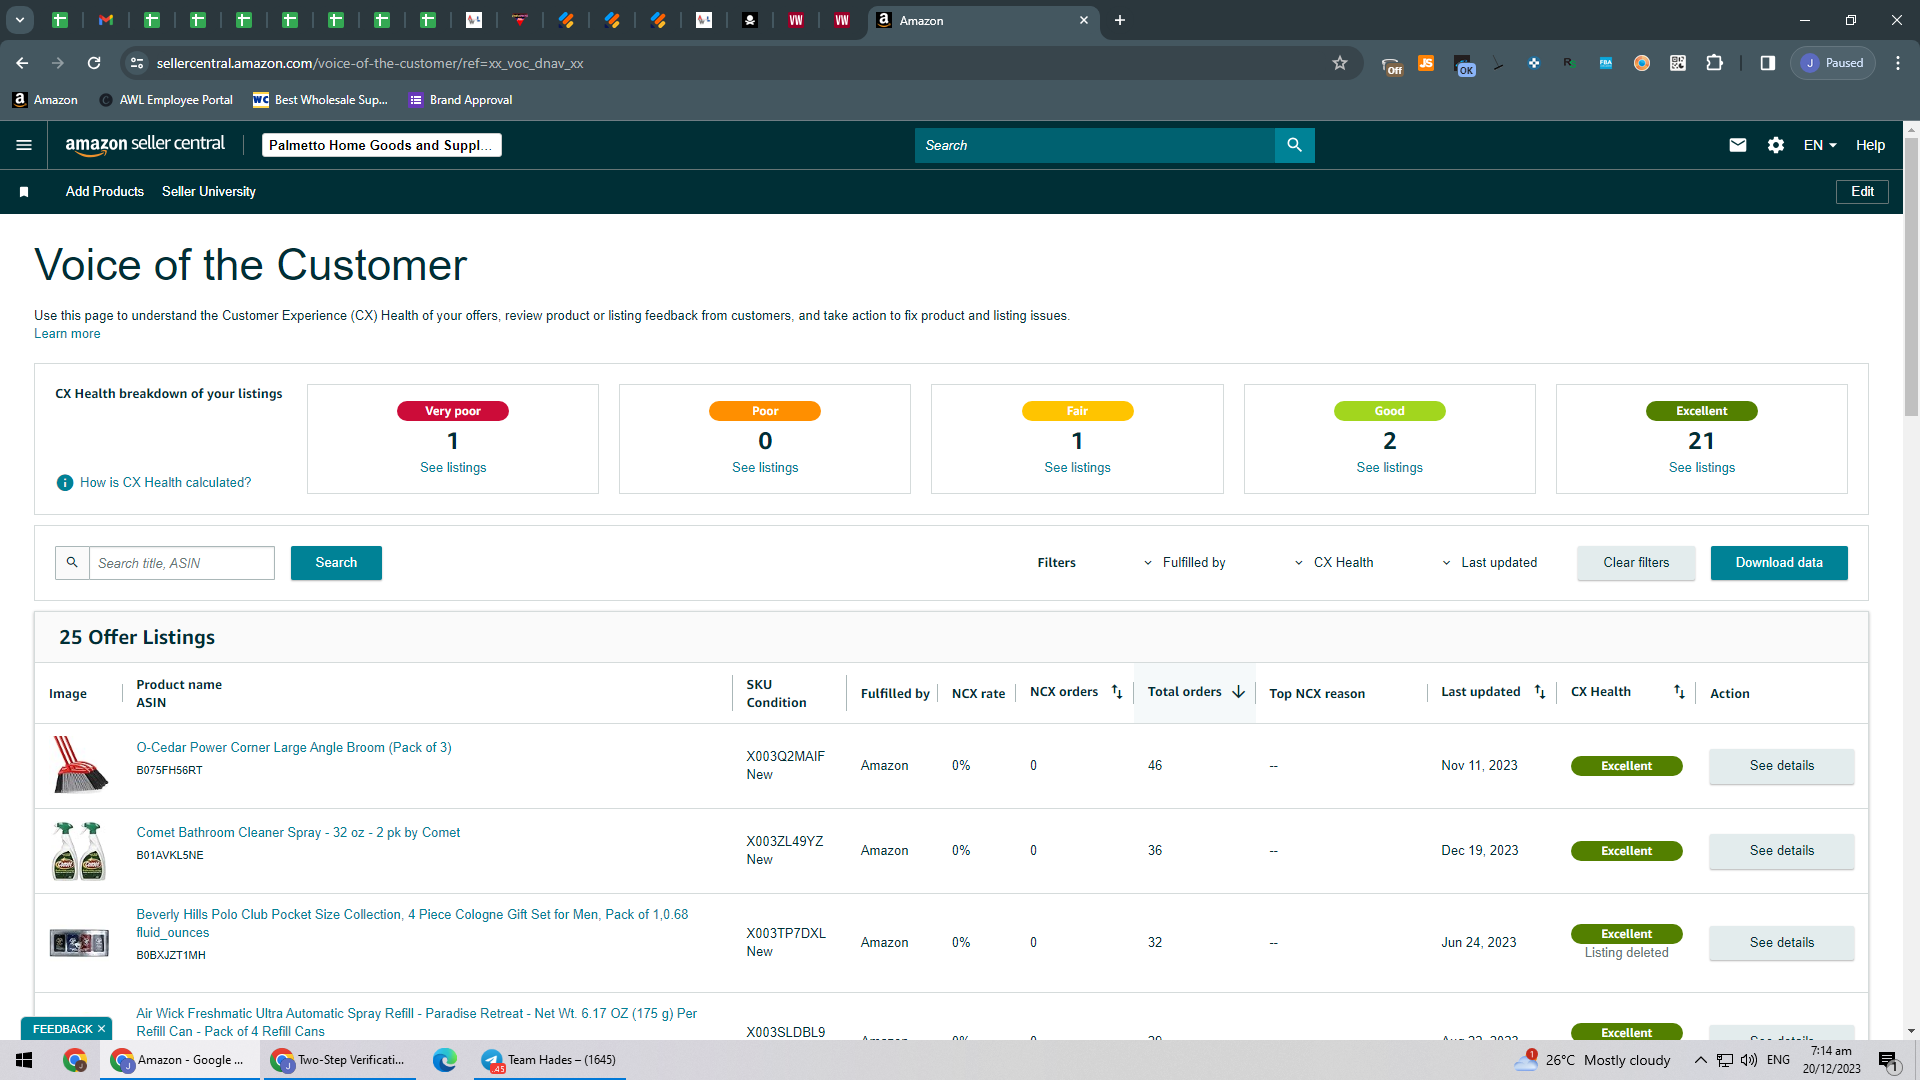Image resolution: width=1920 pixels, height=1080 pixels.
Task: Click Clear filters button
Action: coord(1636,563)
